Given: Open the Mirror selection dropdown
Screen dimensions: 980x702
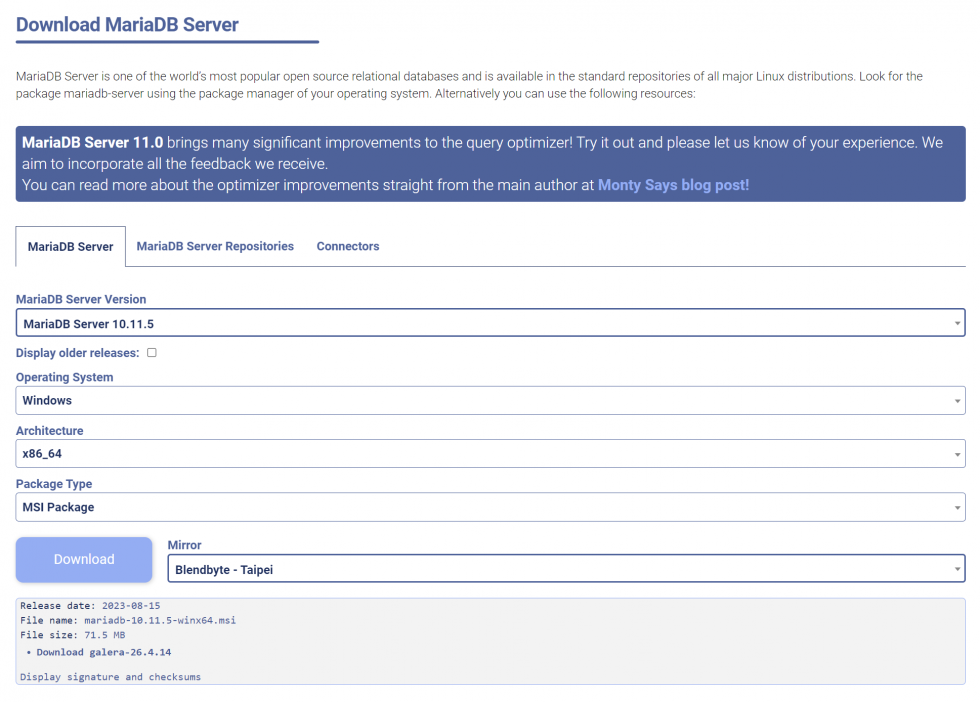Looking at the screenshot, I should (x=565, y=568).
